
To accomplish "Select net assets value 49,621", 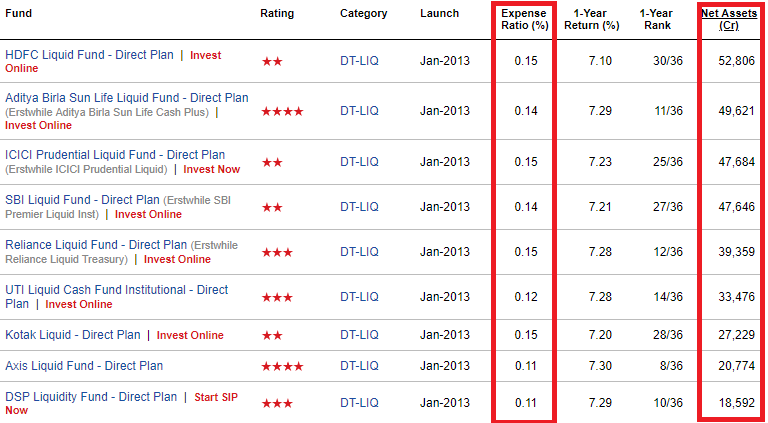I will coord(736,111).
